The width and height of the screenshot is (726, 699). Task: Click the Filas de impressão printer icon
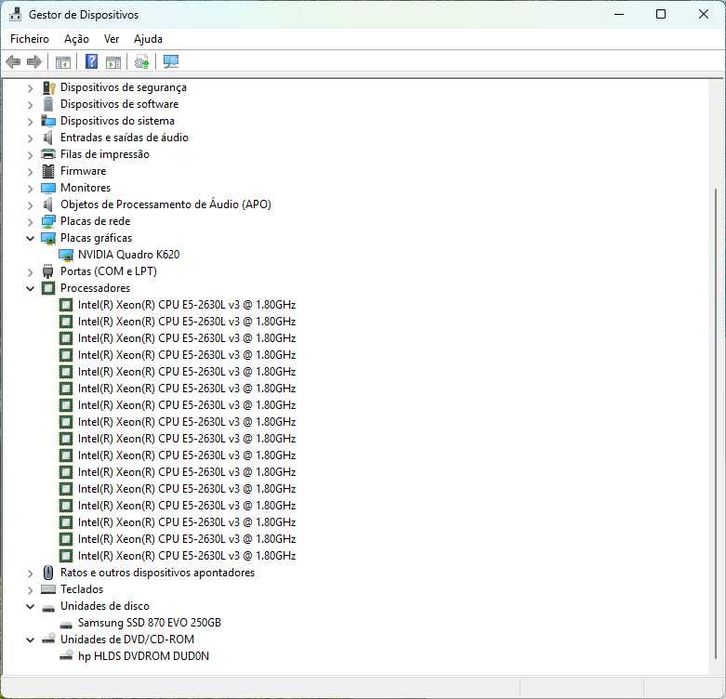(x=48, y=154)
